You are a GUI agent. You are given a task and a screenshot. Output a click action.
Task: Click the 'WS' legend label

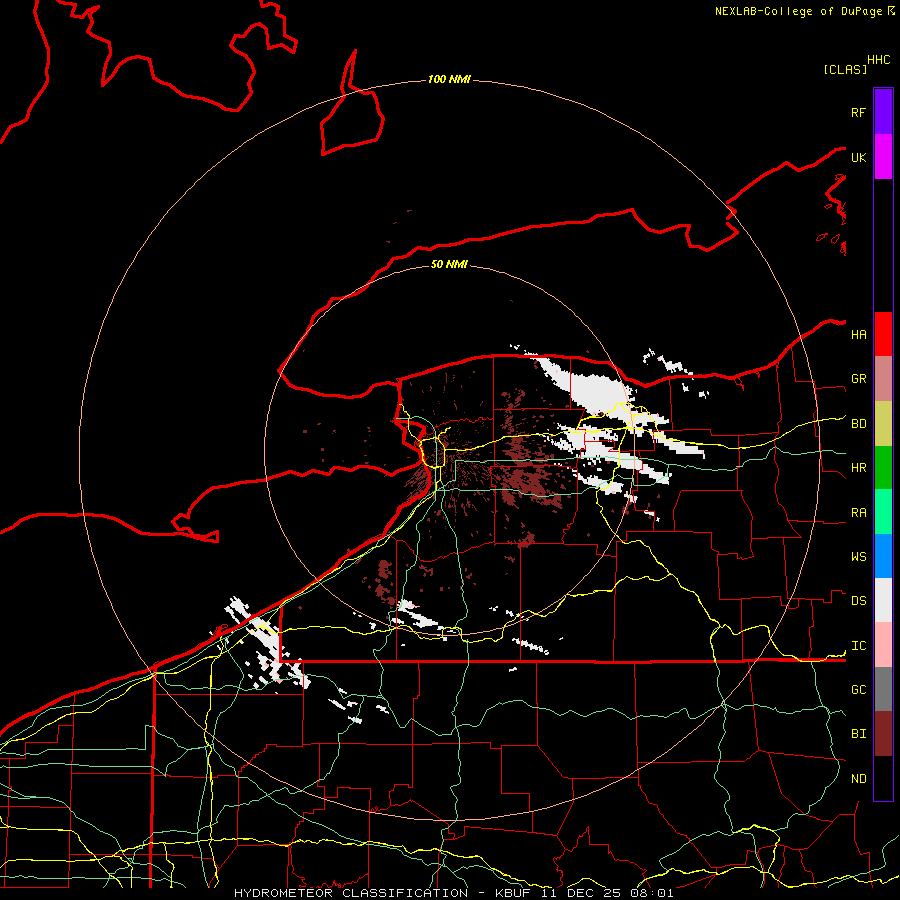pyautogui.click(x=858, y=557)
